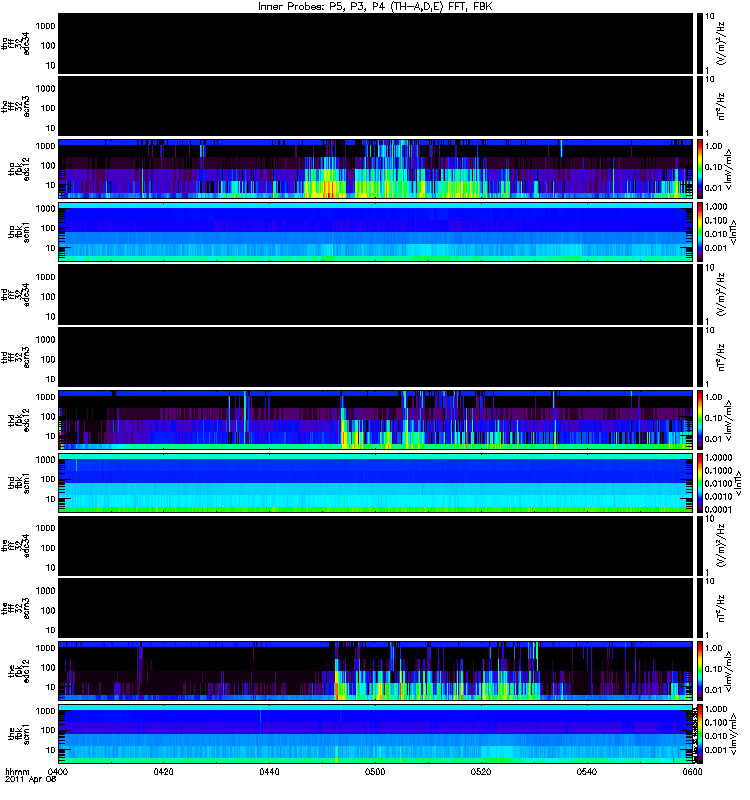Click the '2011 Apr 08' date label

pyautogui.click(x=31, y=779)
